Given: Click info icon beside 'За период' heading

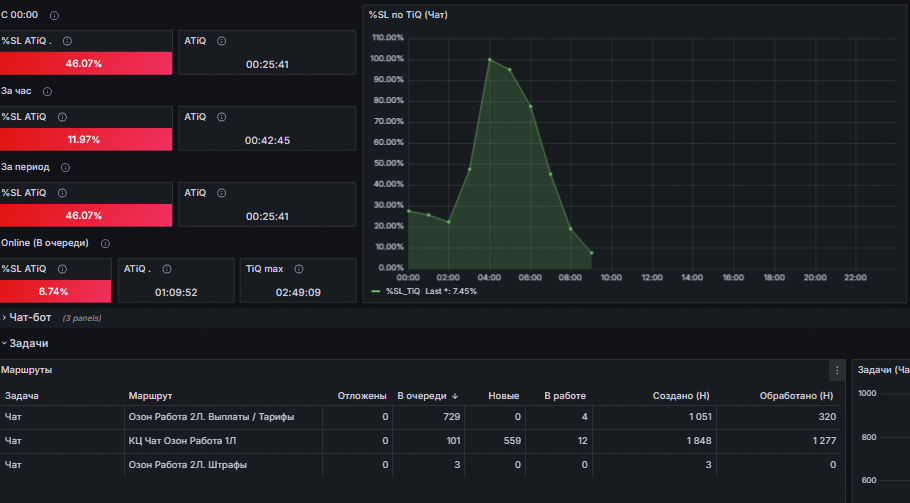Looking at the screenshot, I should click(65, 168).
